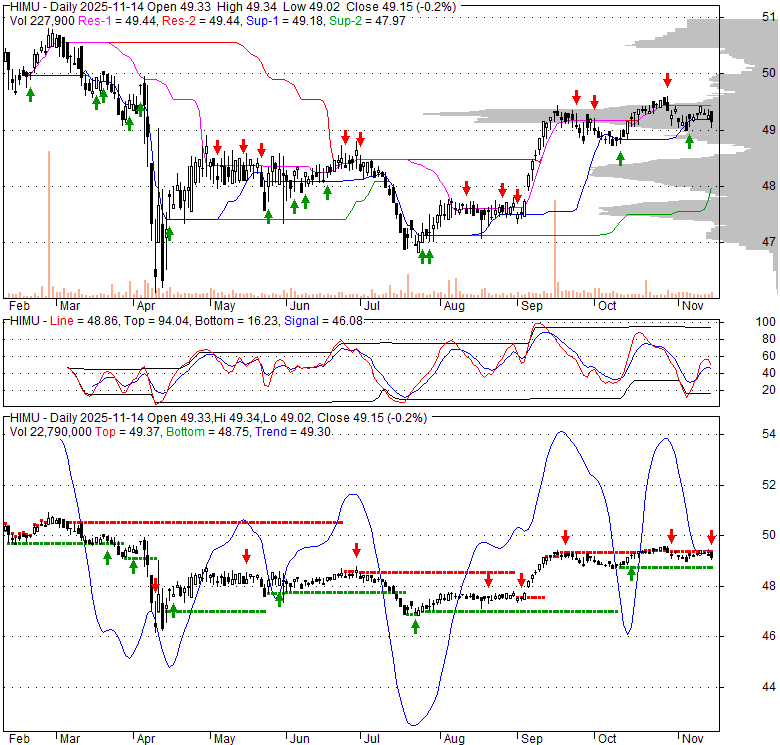Click the Sep label on top chart axis
Image resolution: width=780 pixels, height=745 pixels.
[x=531, y=306]
